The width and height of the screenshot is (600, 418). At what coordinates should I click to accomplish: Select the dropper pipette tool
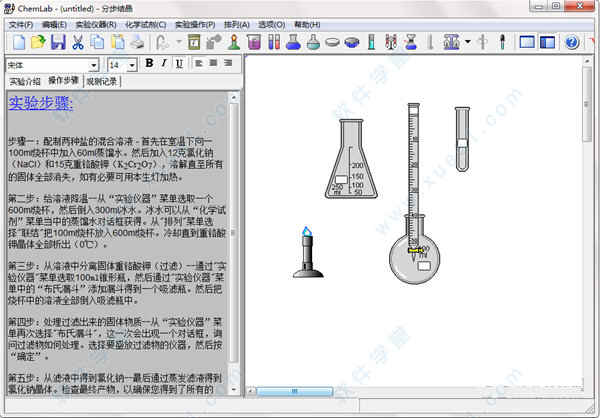502,42
